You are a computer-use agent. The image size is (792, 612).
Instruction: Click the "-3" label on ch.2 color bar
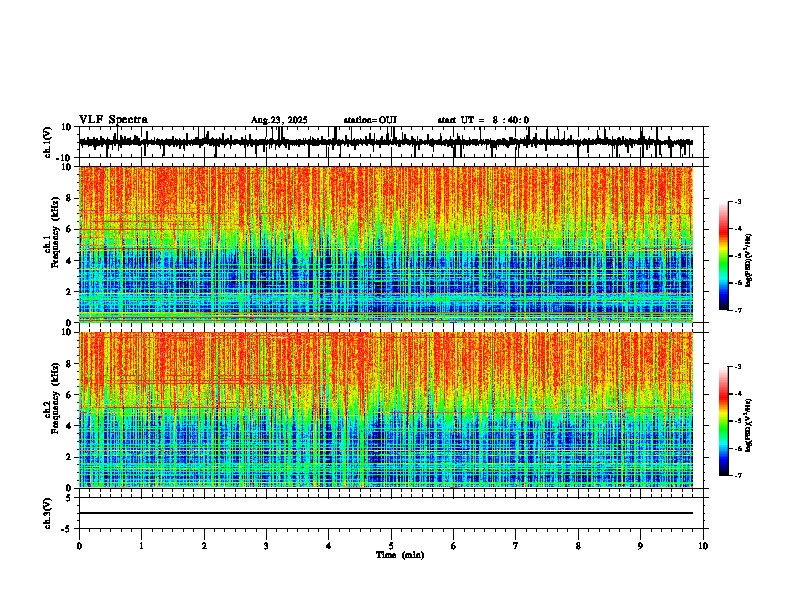[x=738, y=367]
